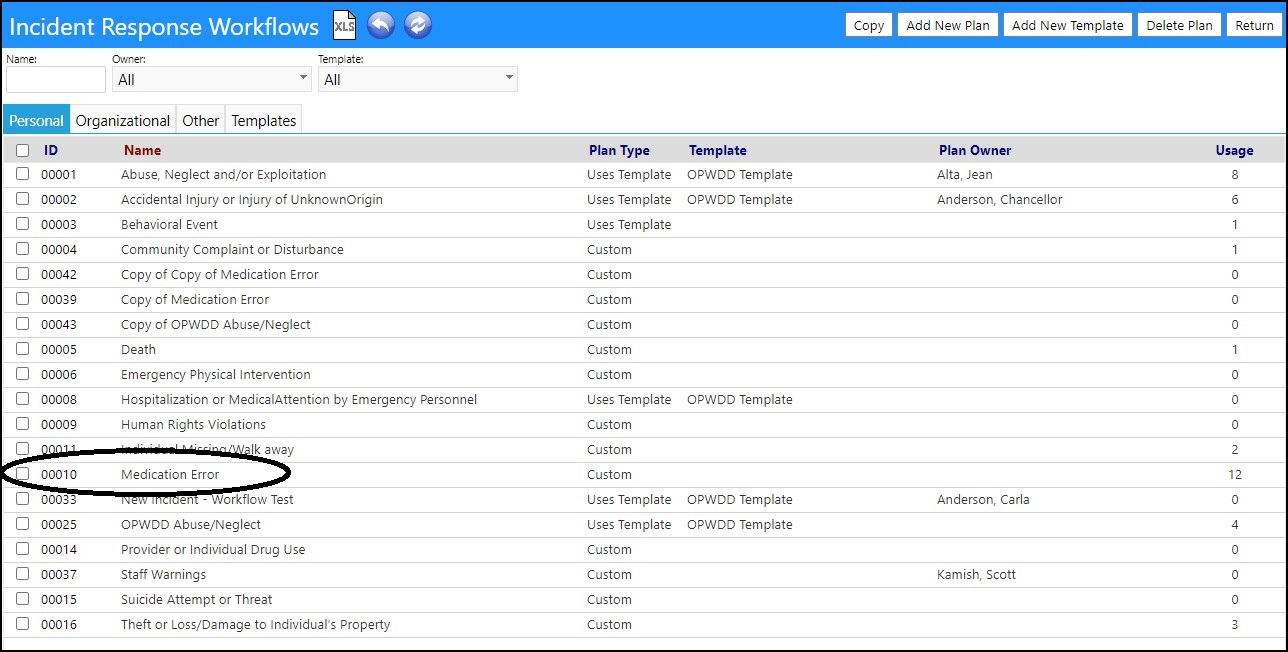Sort by the Plan Owner column header
Viewport: 1288px width, 652px height.
click(x=975, y=150)
